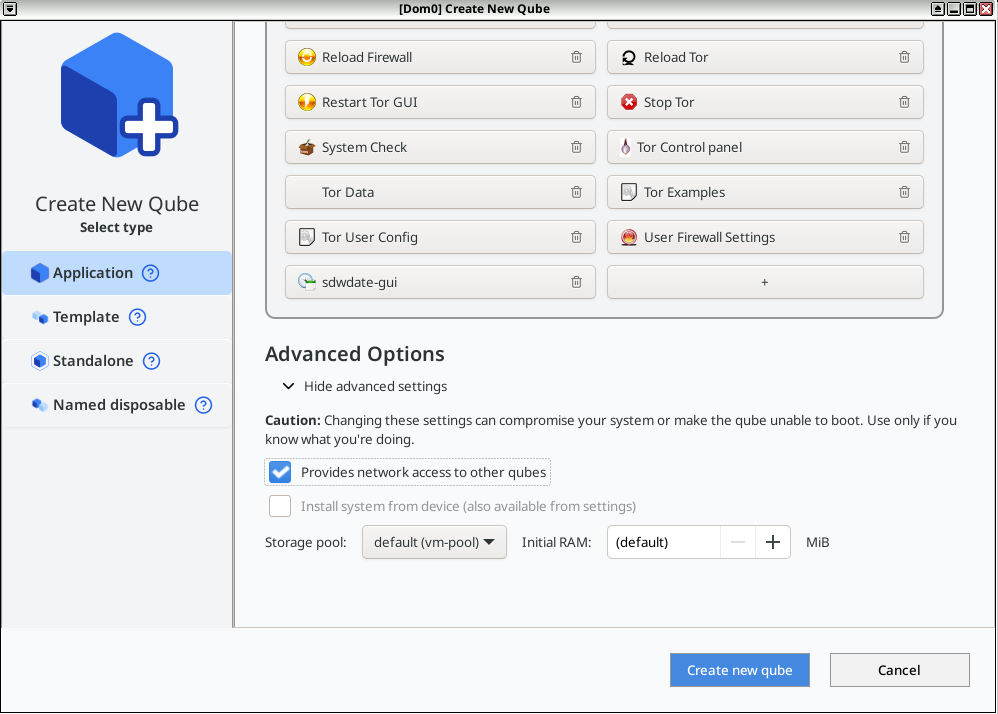Click the Create new qube button

(x=739, y=670)
